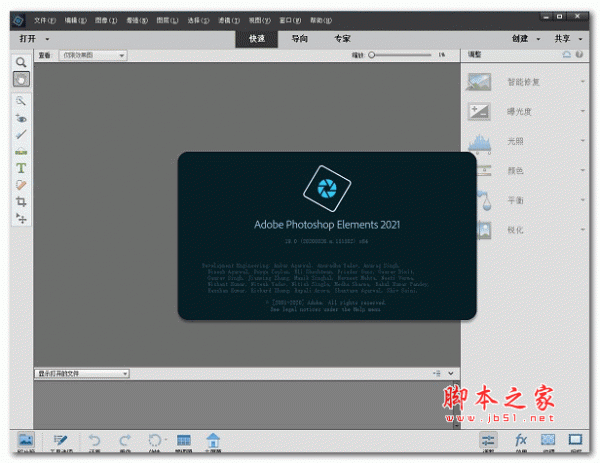Open the Textures panel icon
This screenshot has width=600, height=463.
coord(548,441)
